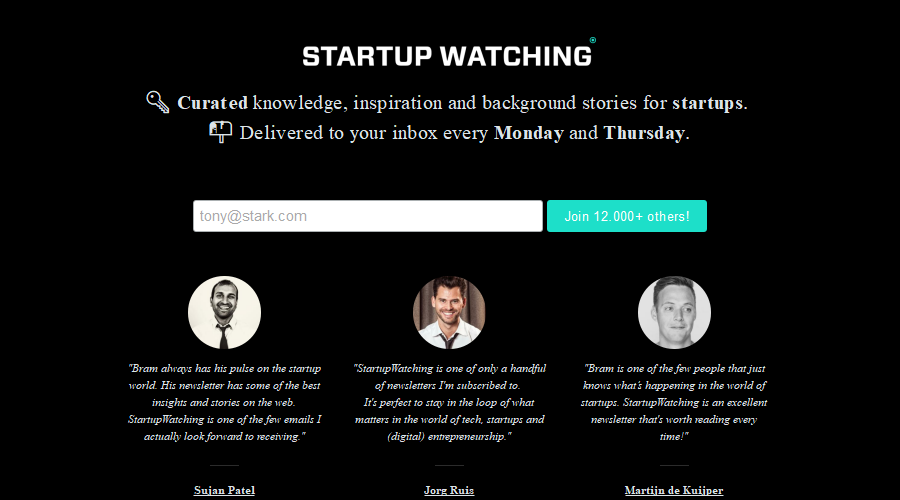Click the Startup Watching logo
The height and width of the screenshot is (500, 900).
(447, 56)
